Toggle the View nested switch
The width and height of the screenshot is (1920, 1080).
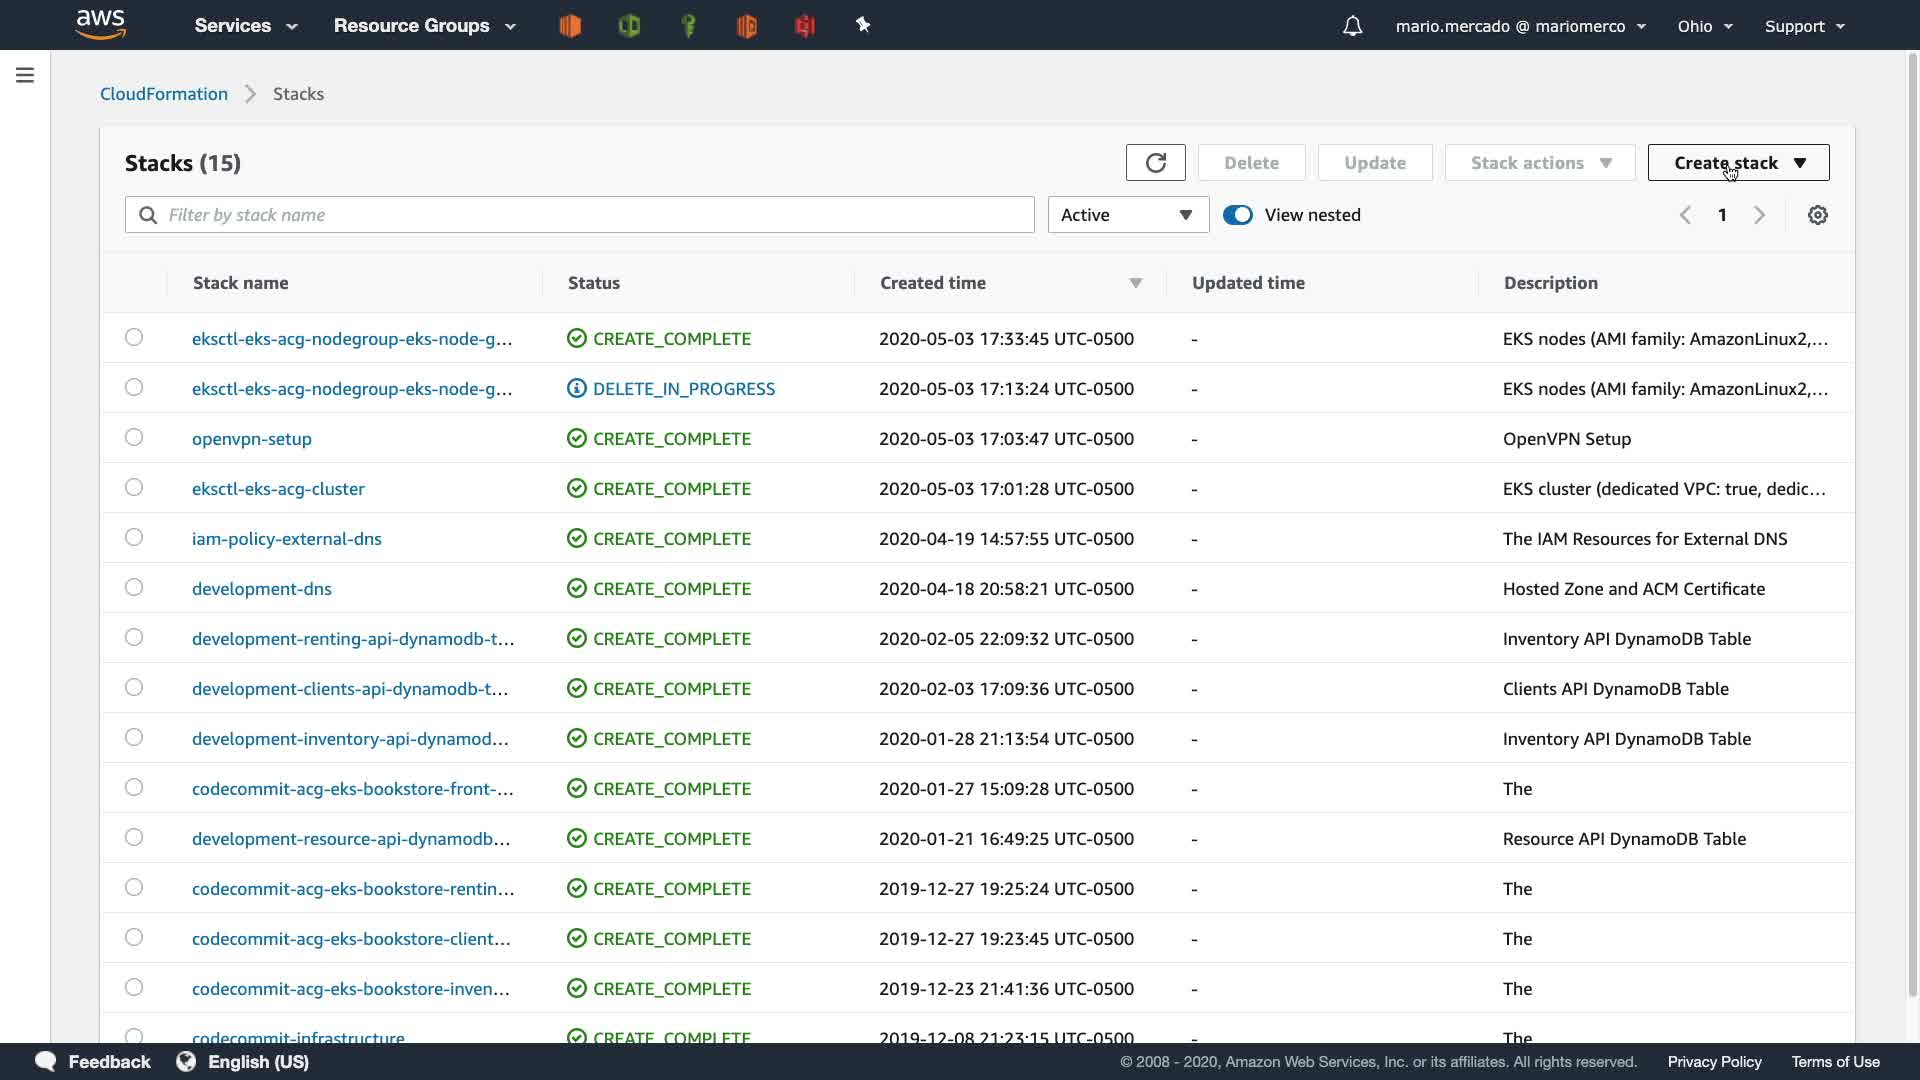(x=1237, y=215)
